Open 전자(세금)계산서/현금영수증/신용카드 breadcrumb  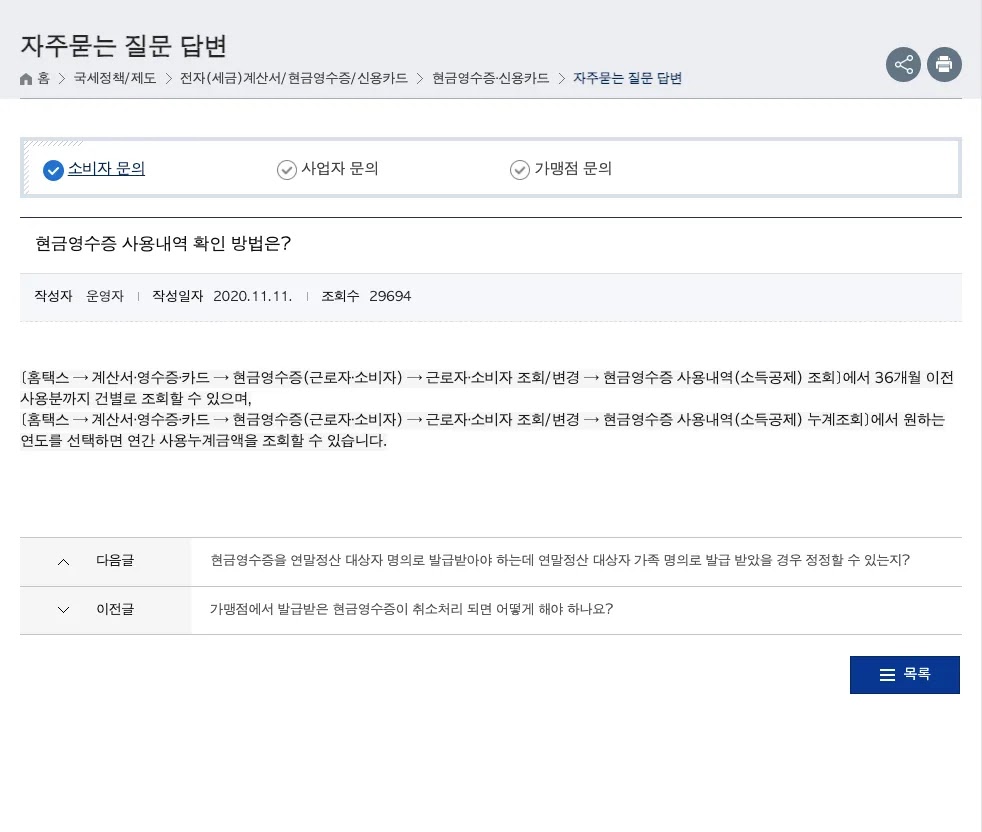293,78
